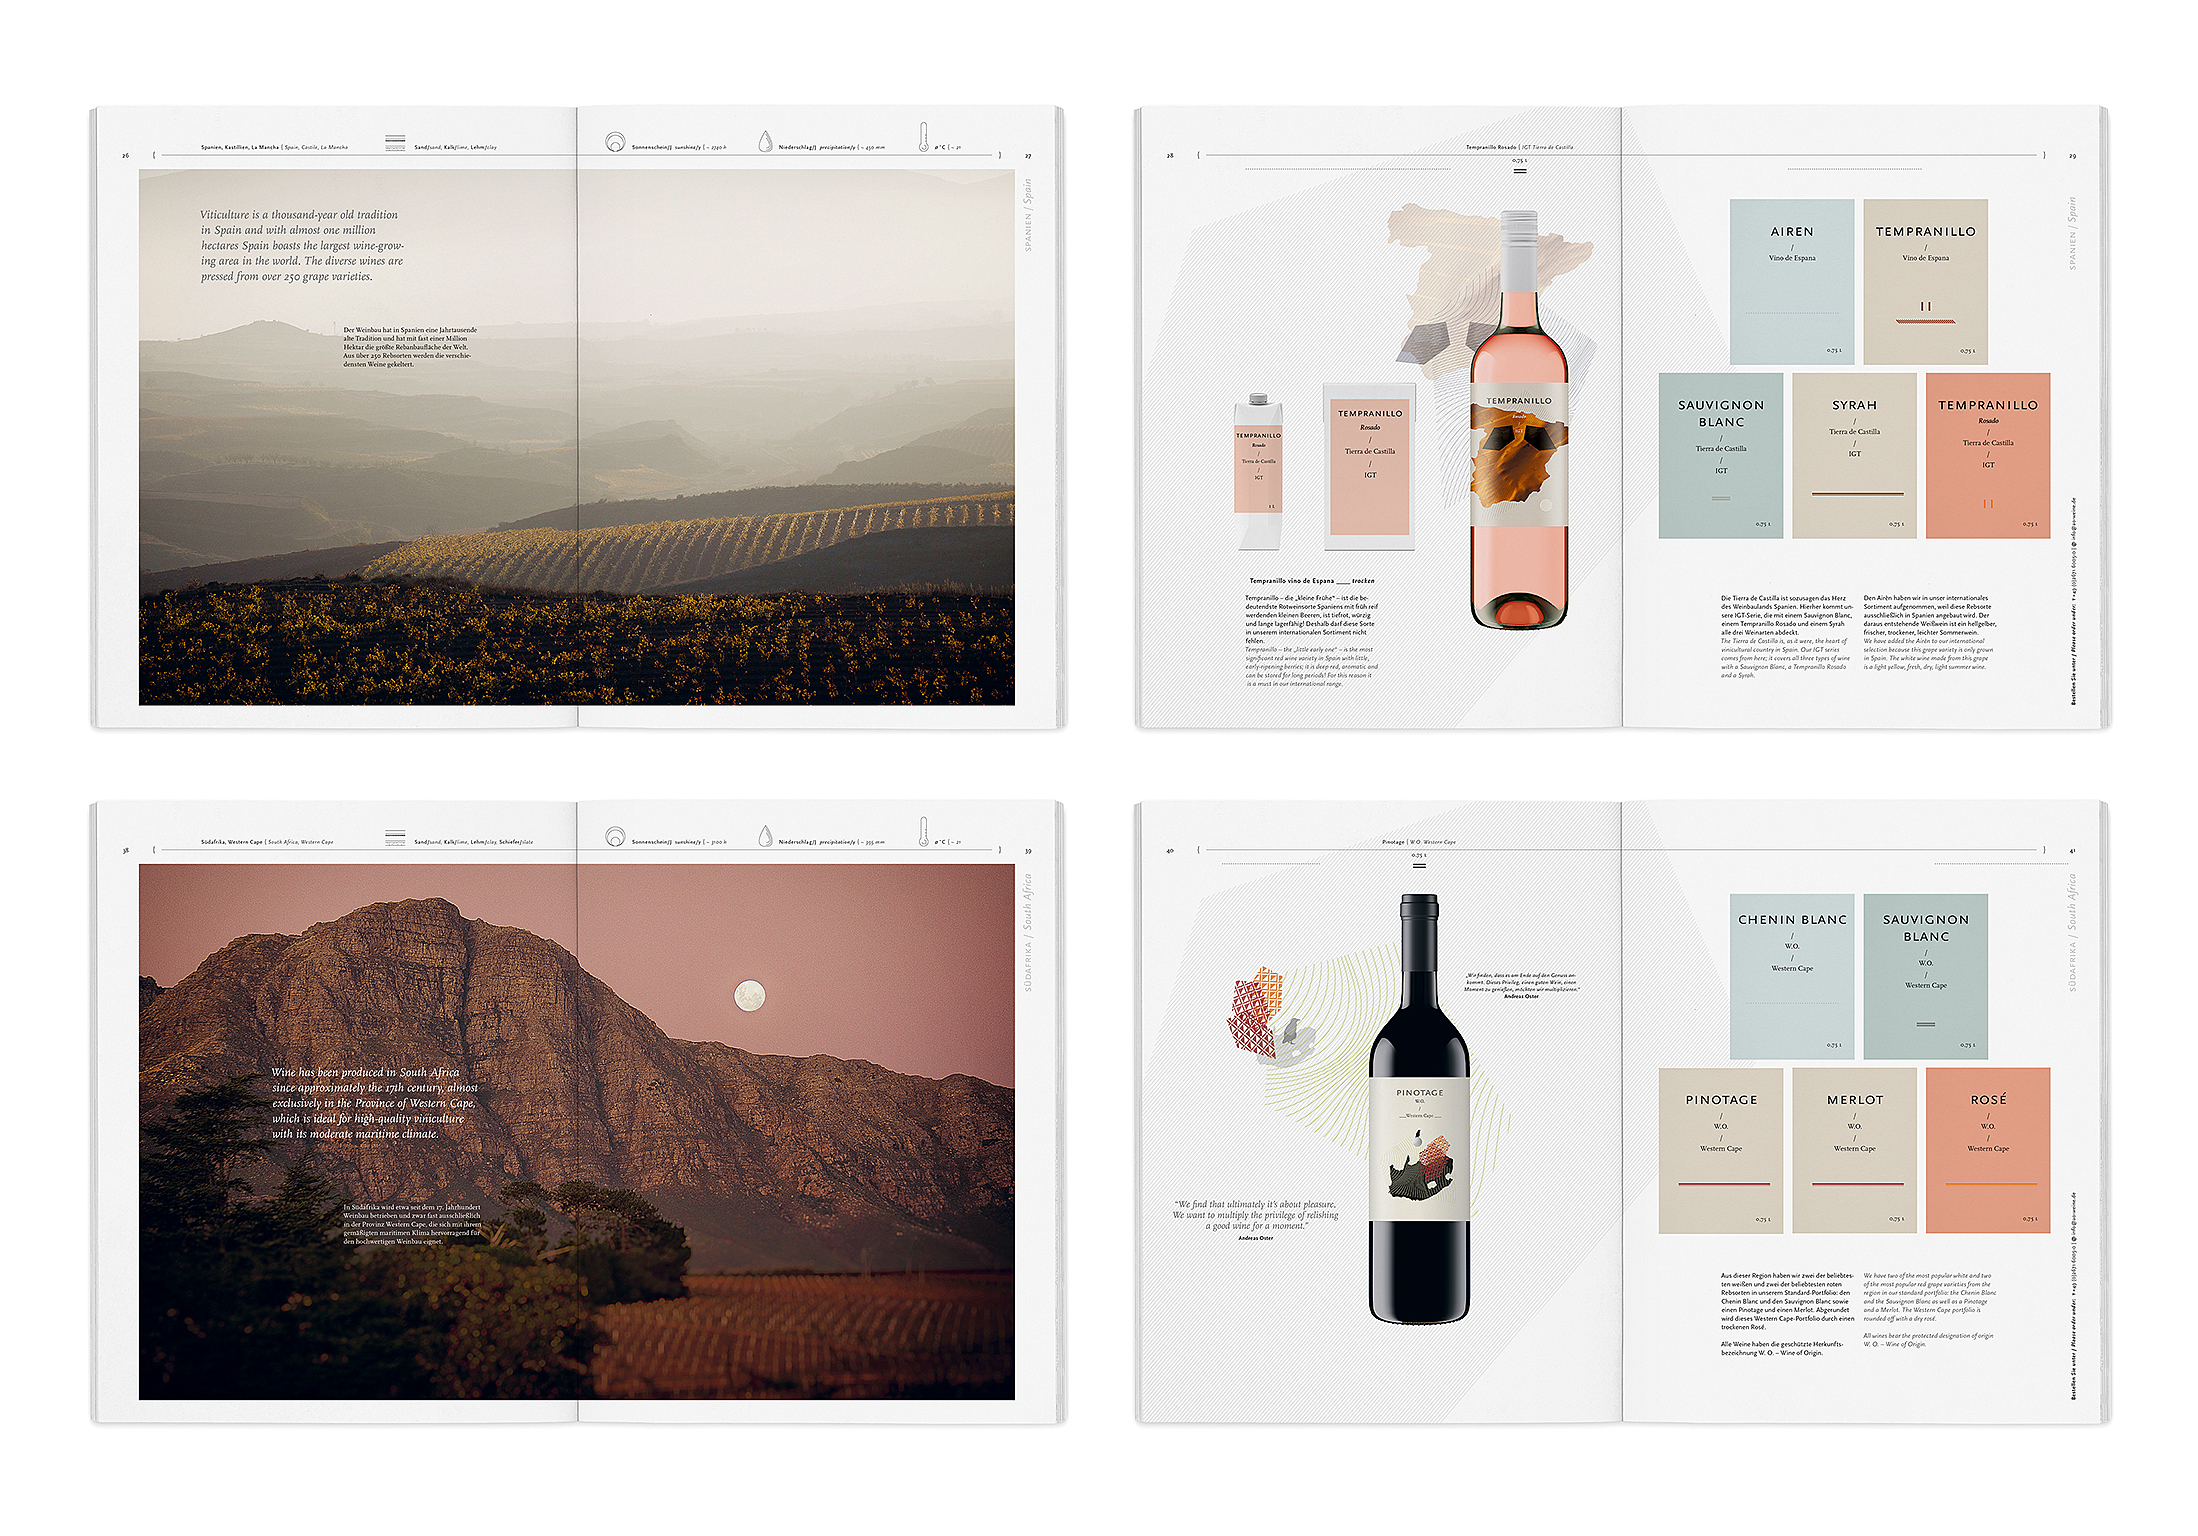
Task: Select the salmon TEMPRANILLO Rosado label card
Action: point(1987,455)
